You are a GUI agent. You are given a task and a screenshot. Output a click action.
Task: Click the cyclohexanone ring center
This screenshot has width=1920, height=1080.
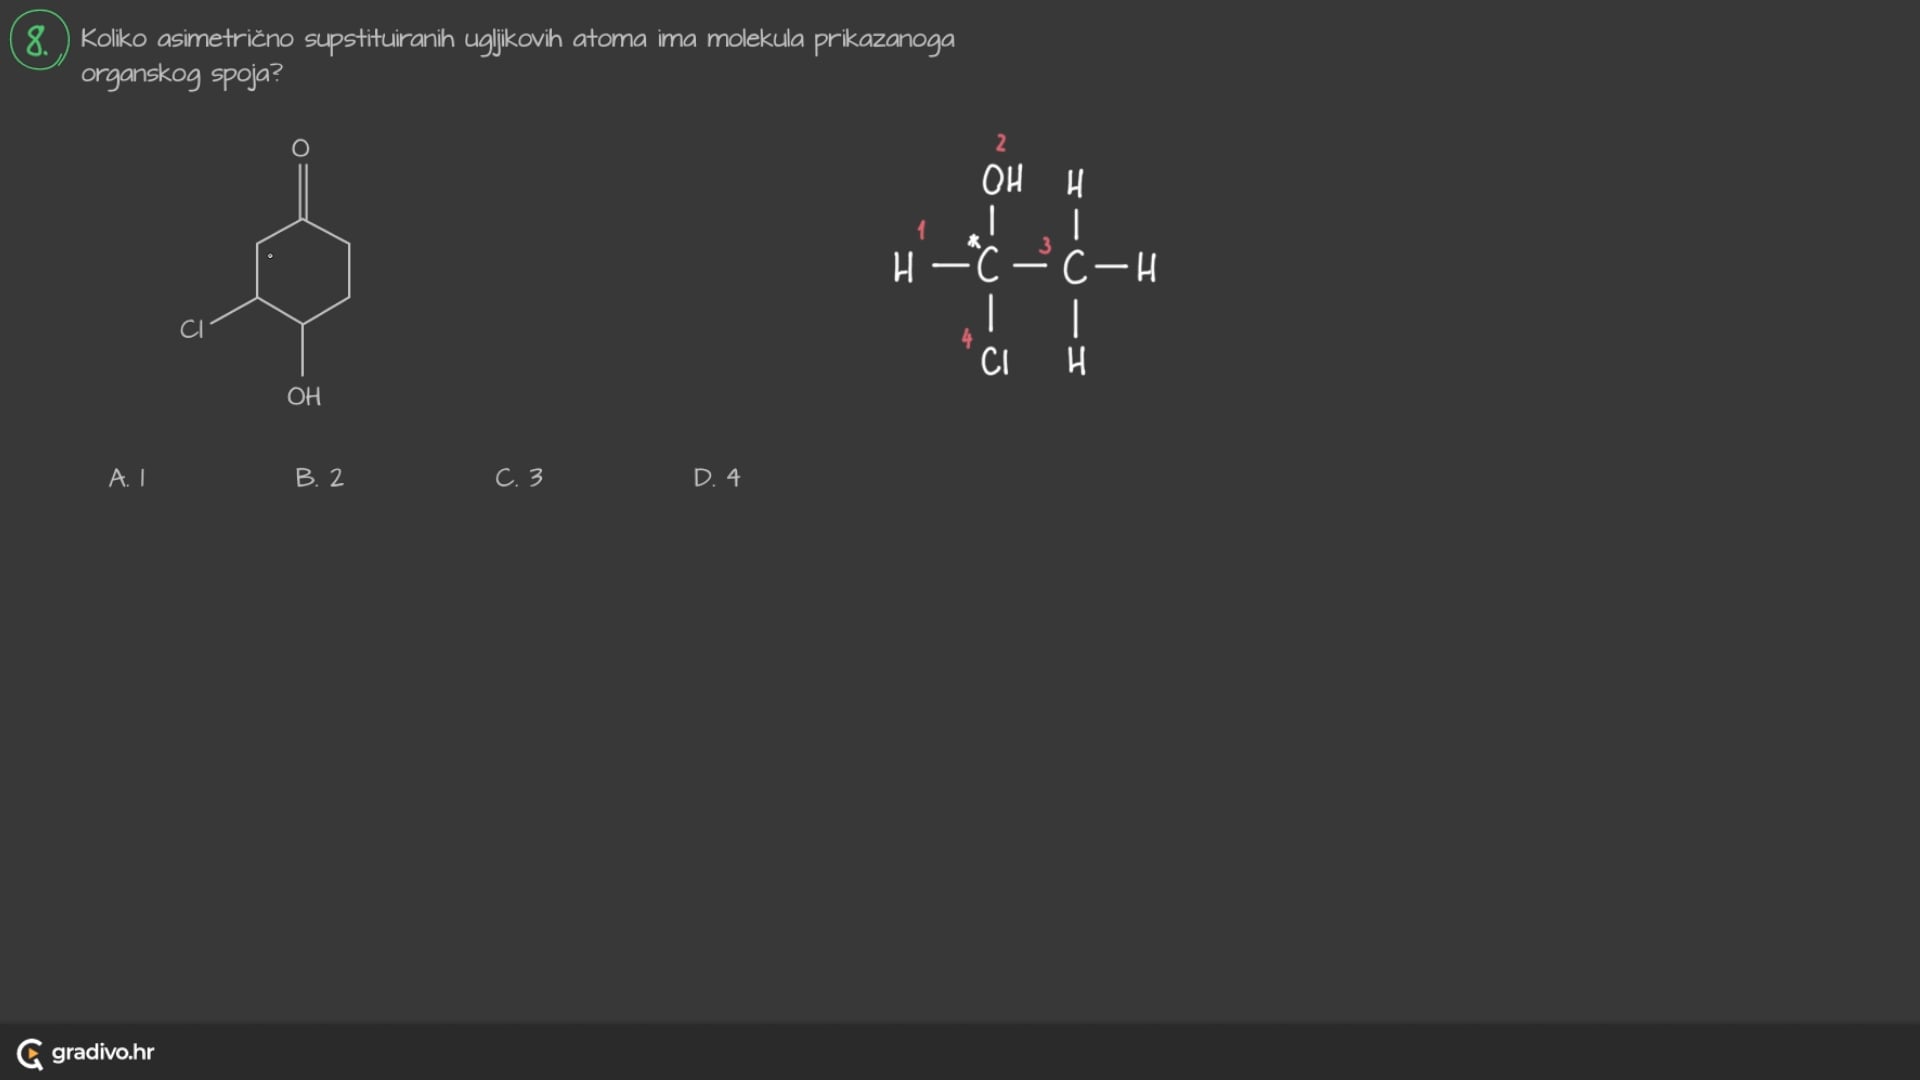click(303, 272)
